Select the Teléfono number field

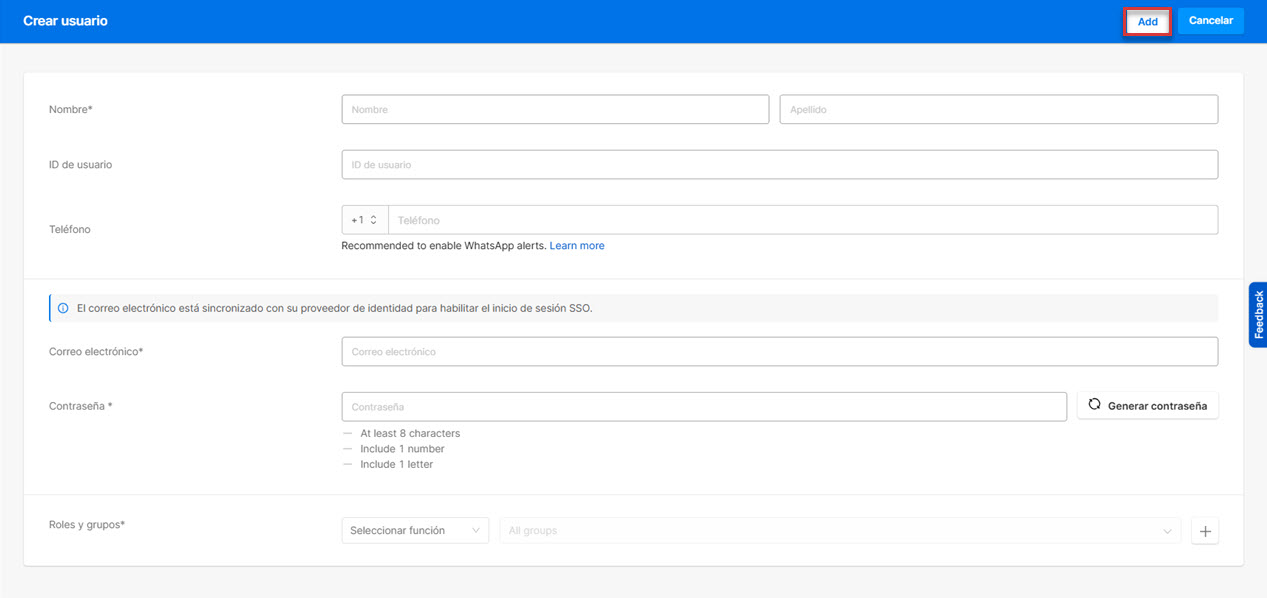(803, 220)
